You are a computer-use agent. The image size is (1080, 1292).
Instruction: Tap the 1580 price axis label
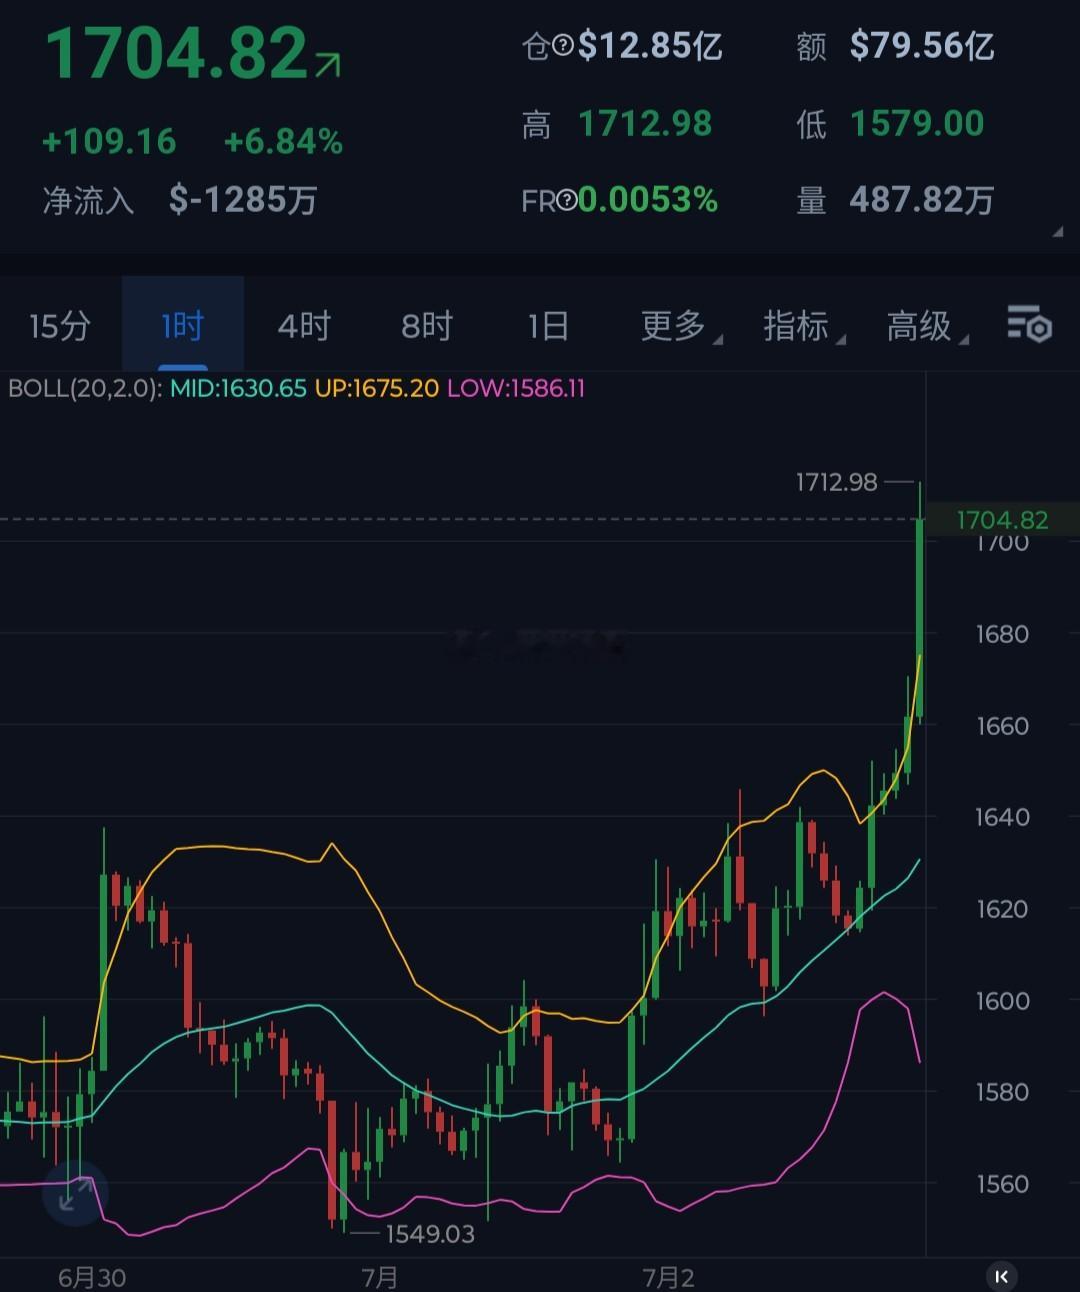tap(1002, 1092)
